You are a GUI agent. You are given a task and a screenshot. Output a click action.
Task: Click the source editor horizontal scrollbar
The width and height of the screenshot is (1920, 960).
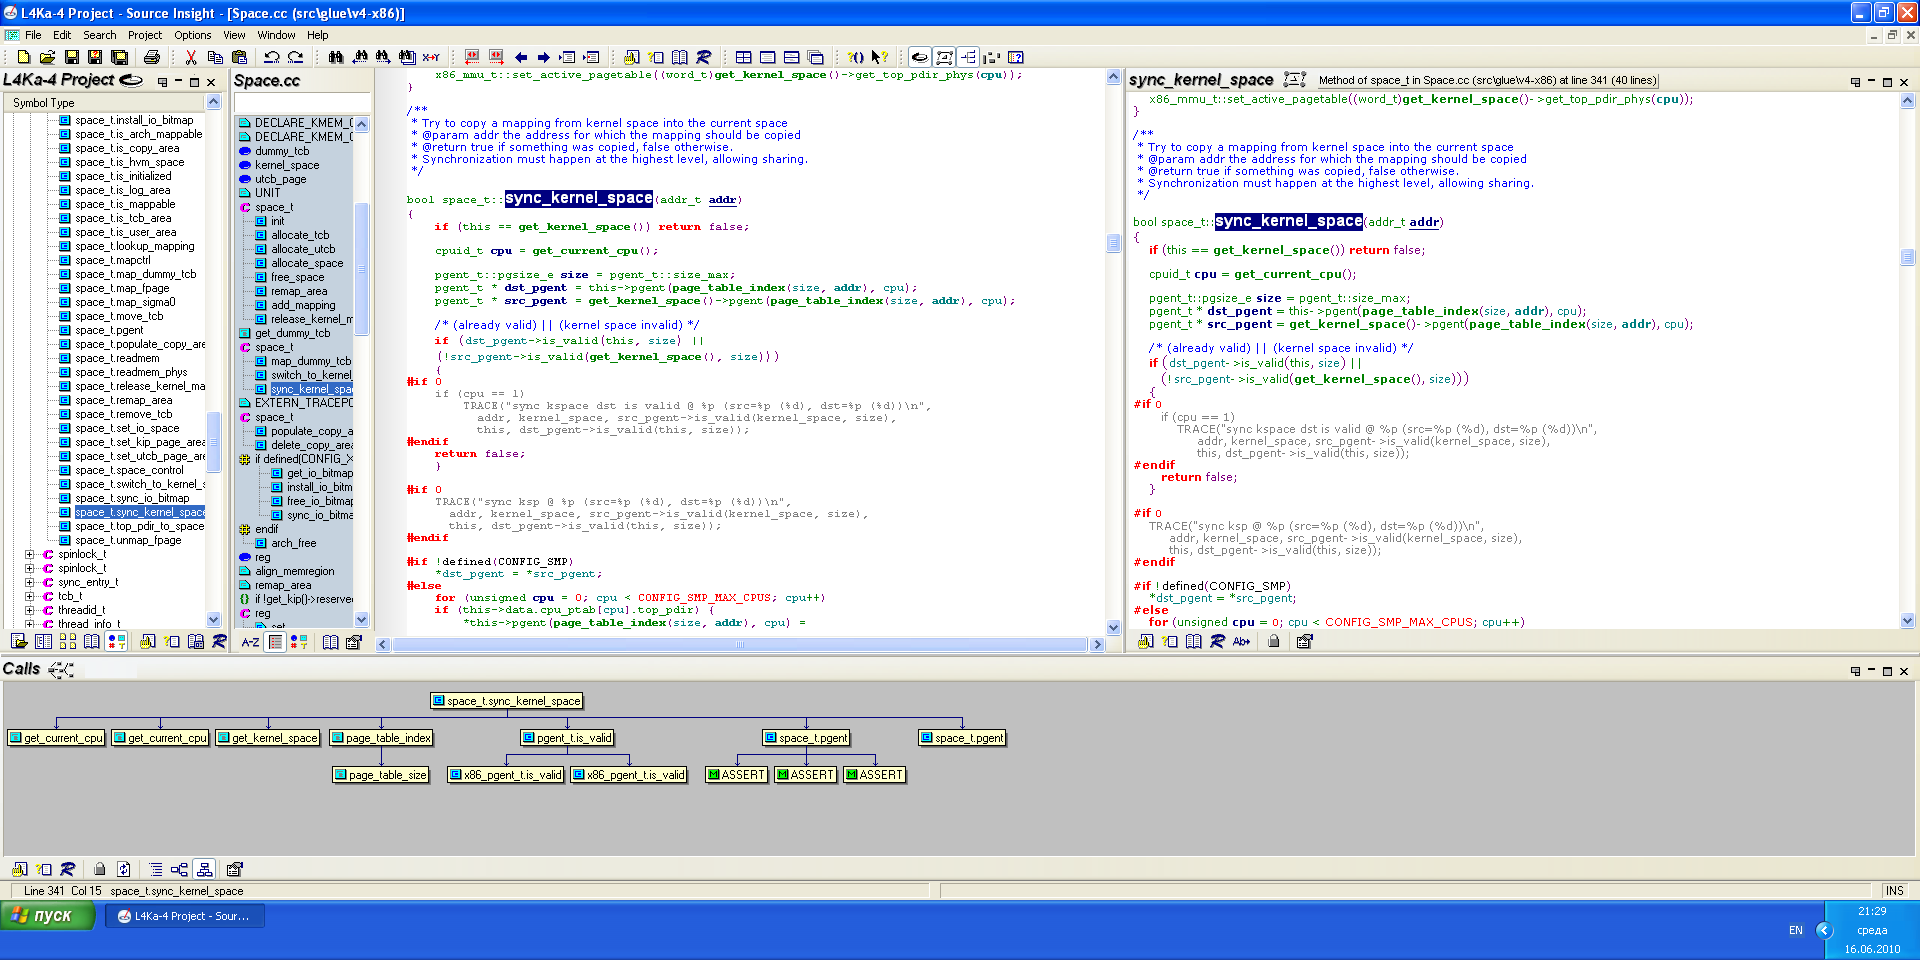coord(740,645)
